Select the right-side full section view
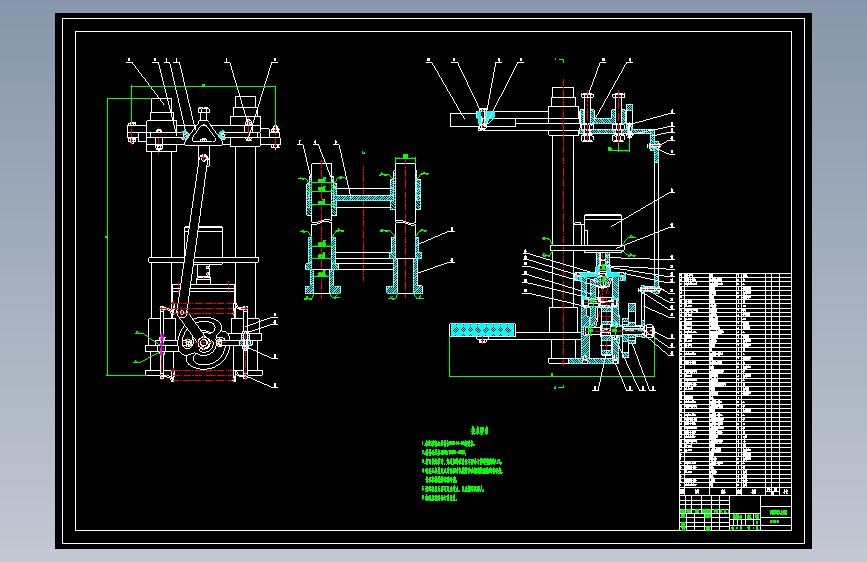 click(561, 224)
